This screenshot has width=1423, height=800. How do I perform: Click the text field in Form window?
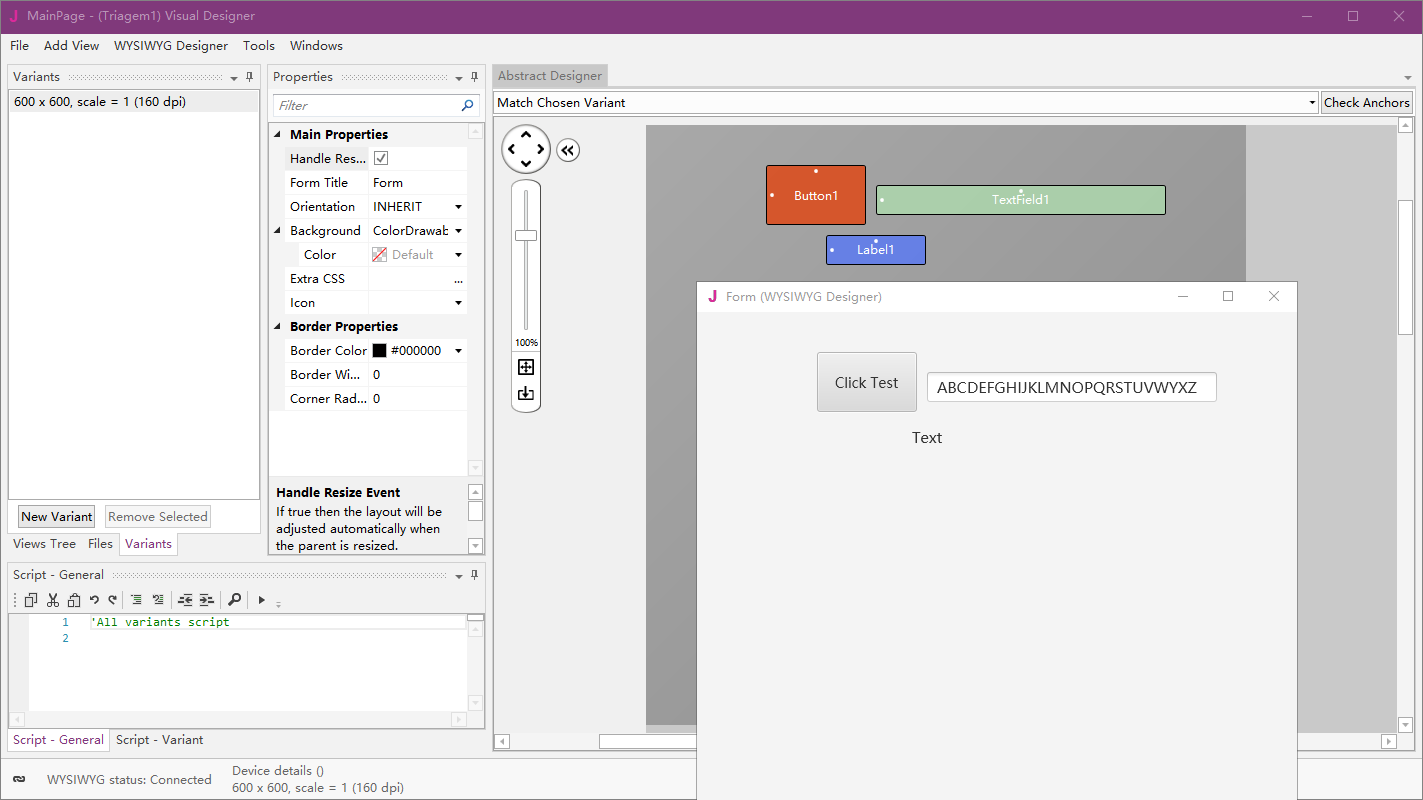click(x=1072, y=388)
